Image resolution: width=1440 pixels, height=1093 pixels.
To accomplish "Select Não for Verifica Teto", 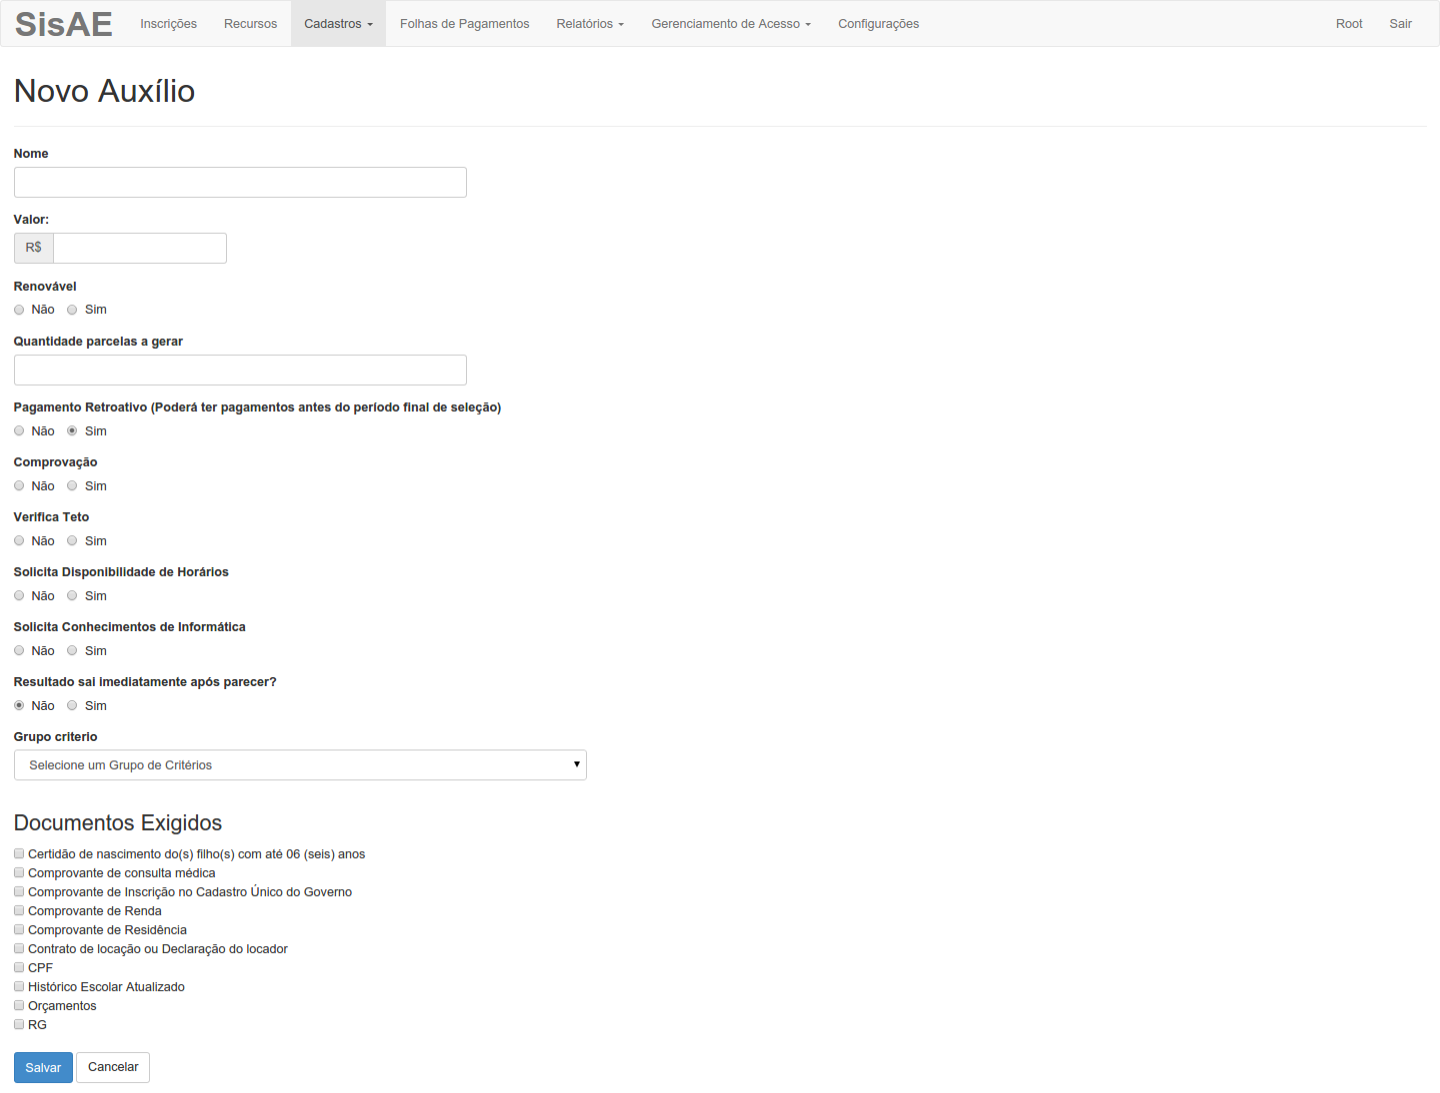I will tap(19, 541).
